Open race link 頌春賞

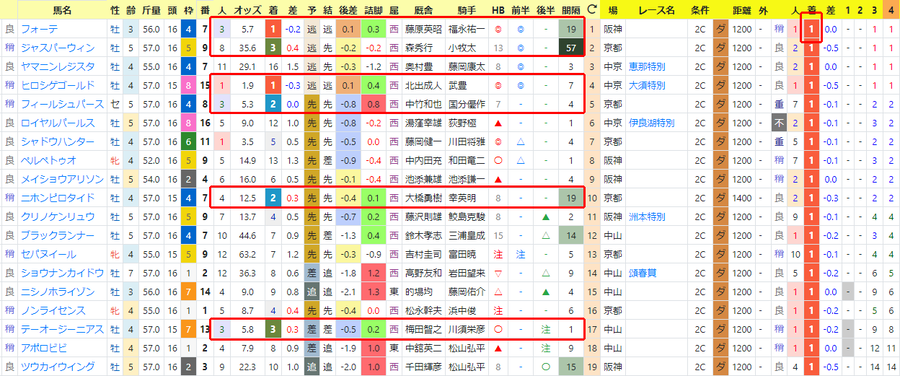tap(642, 273)
